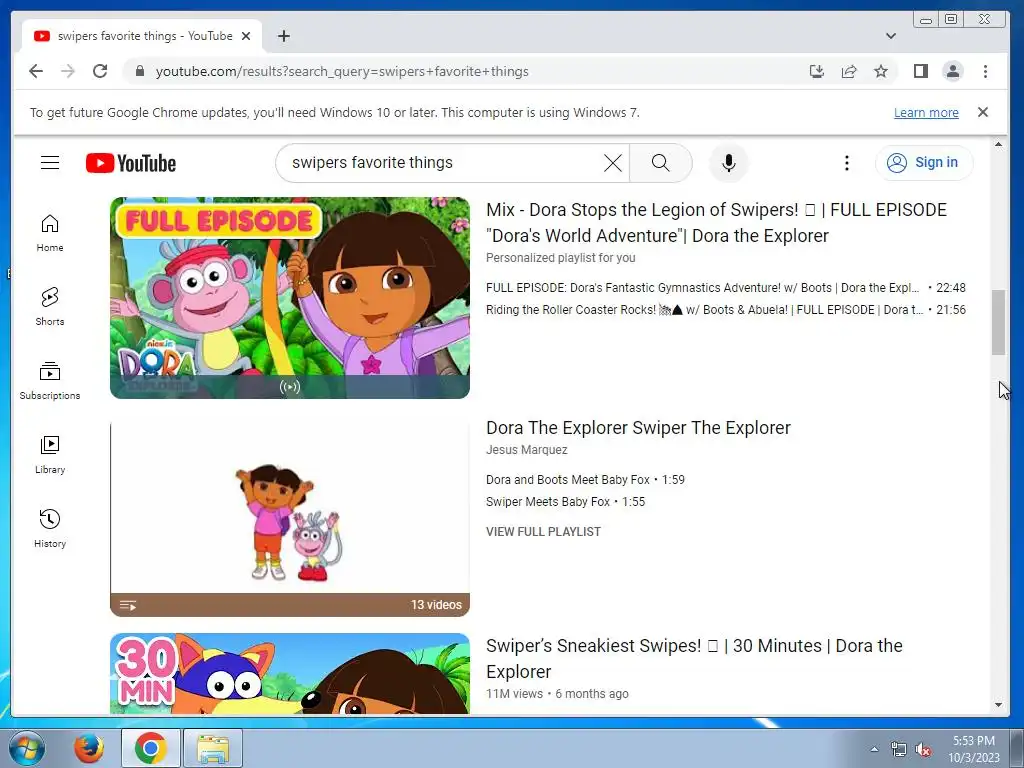Go to Home in the sidebar
The width and height of the screenshot is (1024, 768).
(x=50, y=233)
